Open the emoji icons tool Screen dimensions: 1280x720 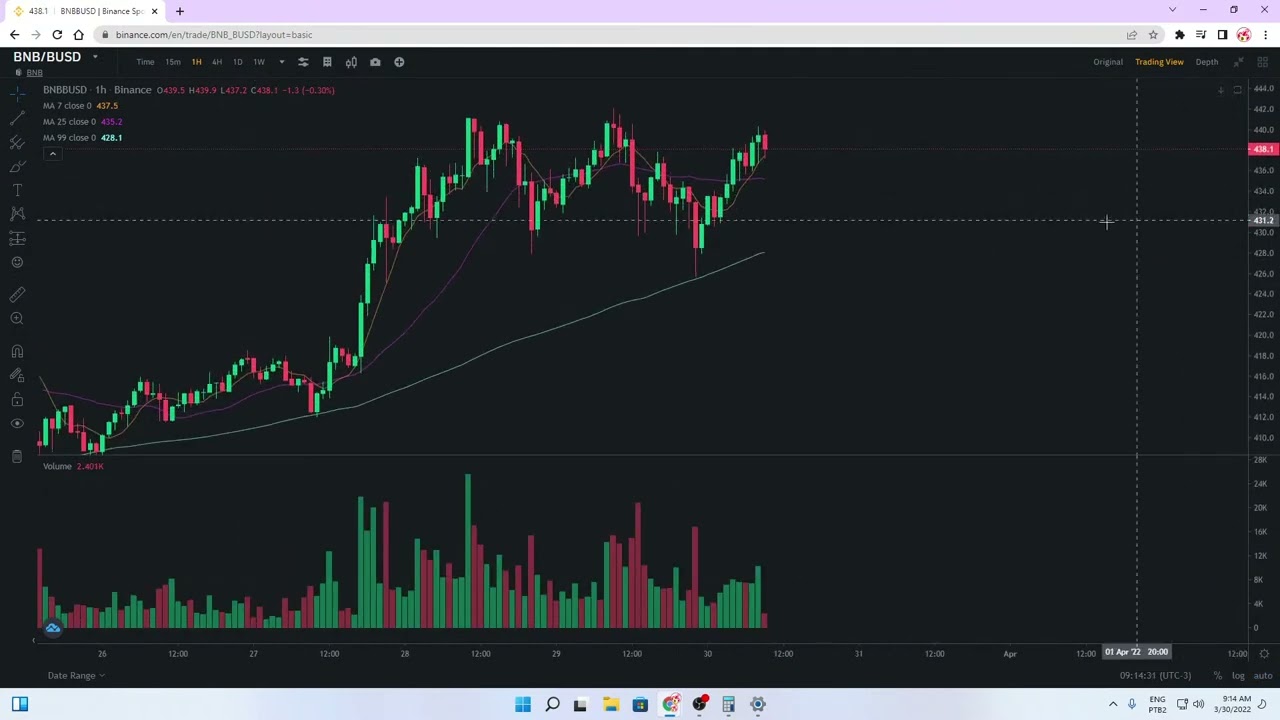tap(17, 262)
